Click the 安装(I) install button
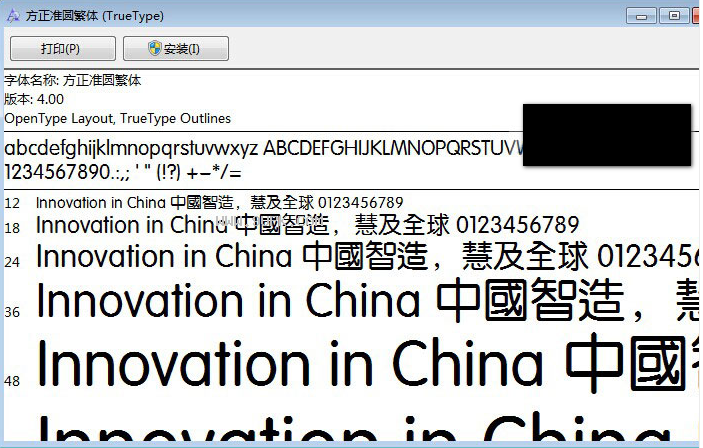This screenshot has width=703, height=448. point(176,48)
